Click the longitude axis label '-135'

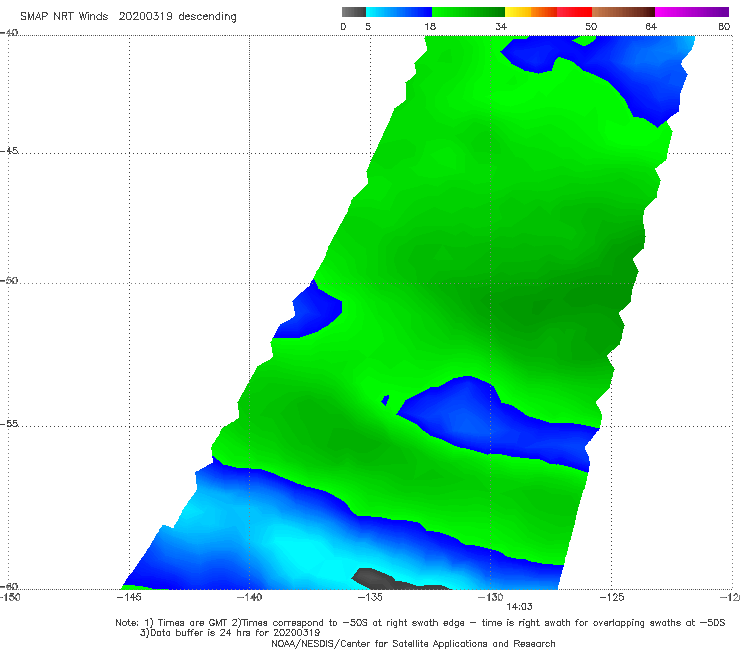point(370,598)
